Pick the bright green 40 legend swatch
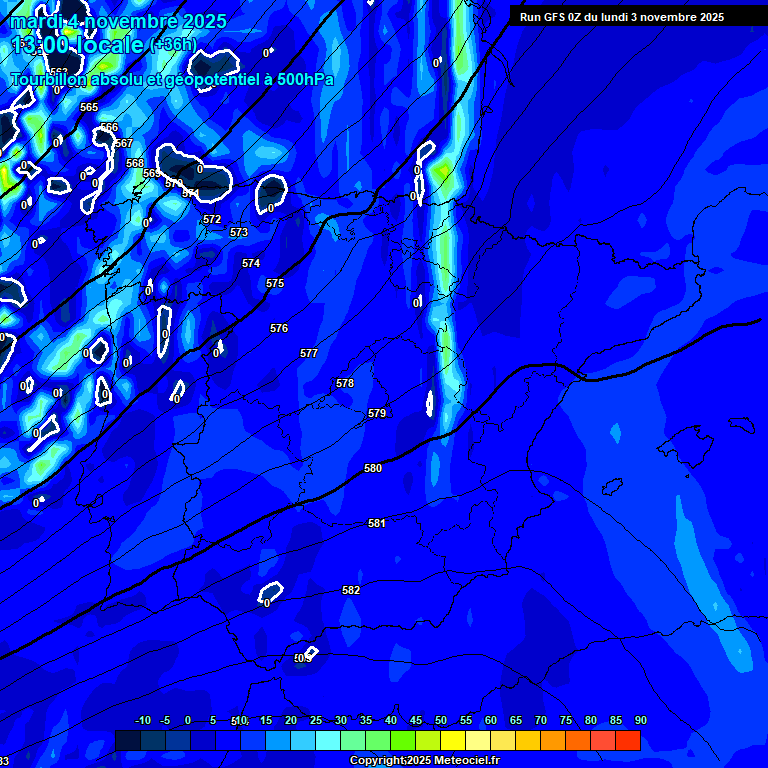Viewport: 768px width, 768px height. tap(378, 741)
